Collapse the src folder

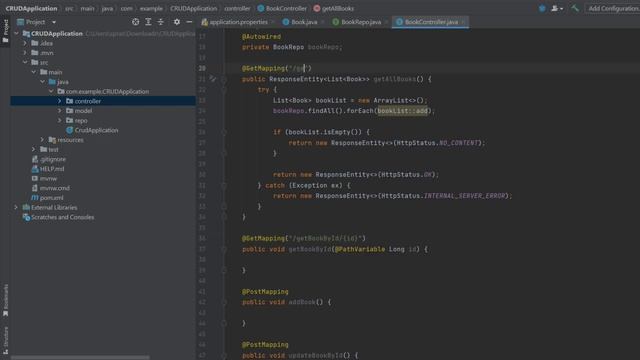click(x=25, y=62)
